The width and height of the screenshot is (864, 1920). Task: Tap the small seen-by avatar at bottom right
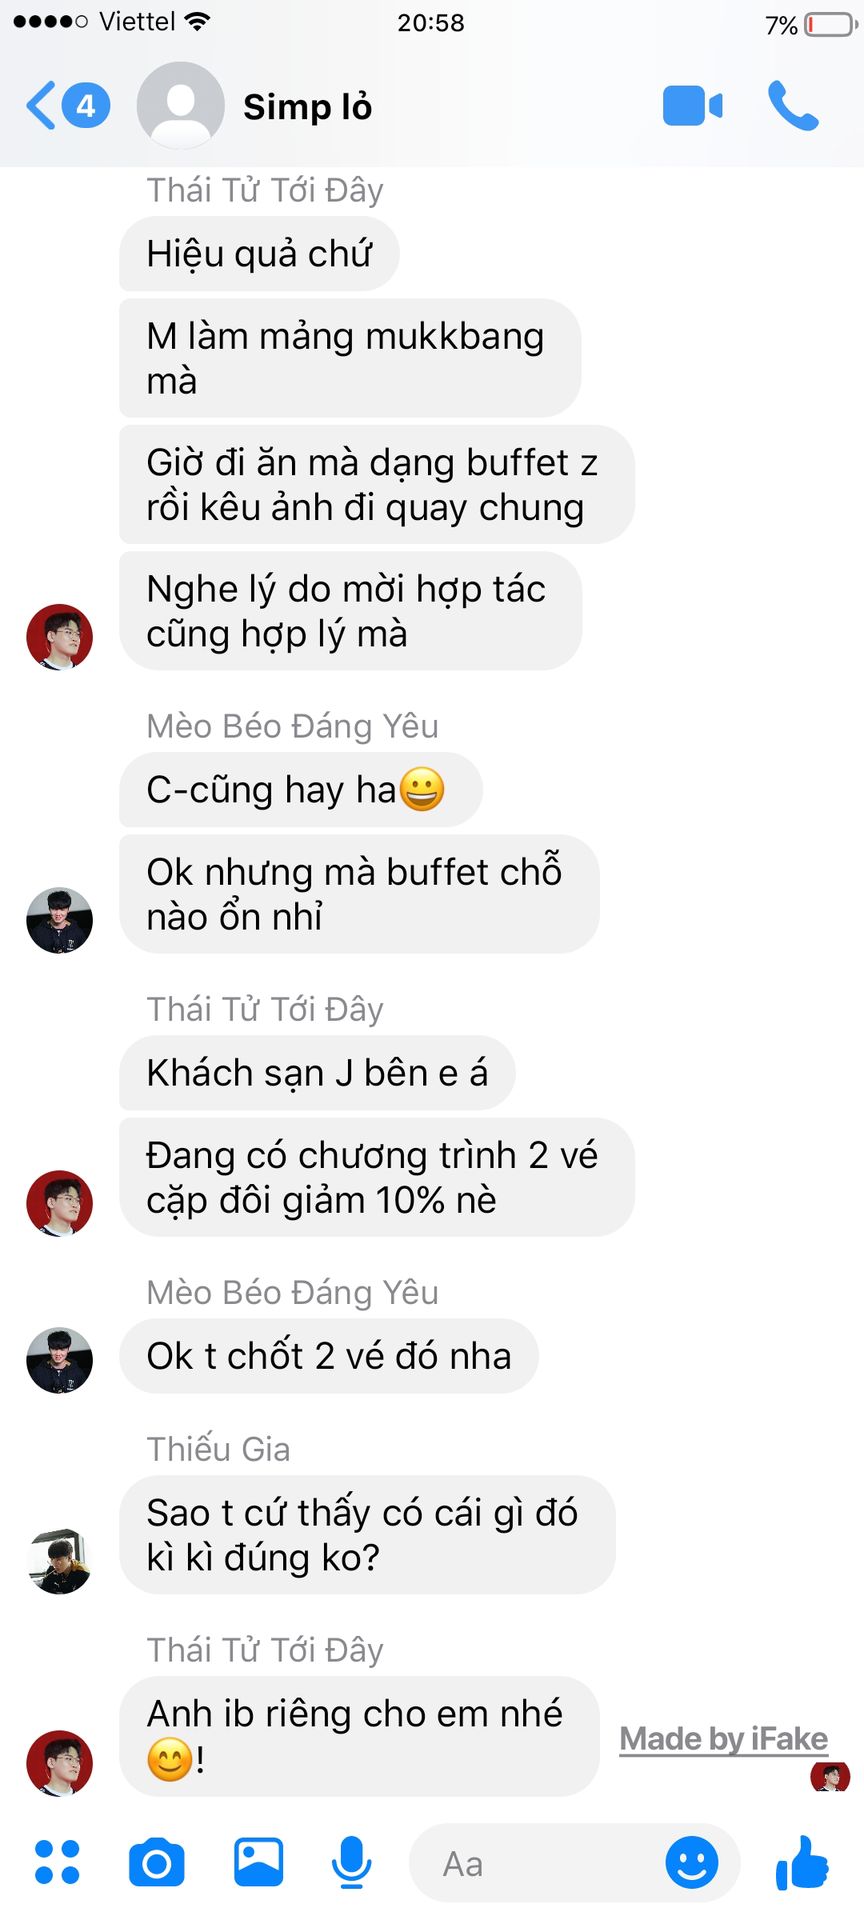(x=830, y=1777)
